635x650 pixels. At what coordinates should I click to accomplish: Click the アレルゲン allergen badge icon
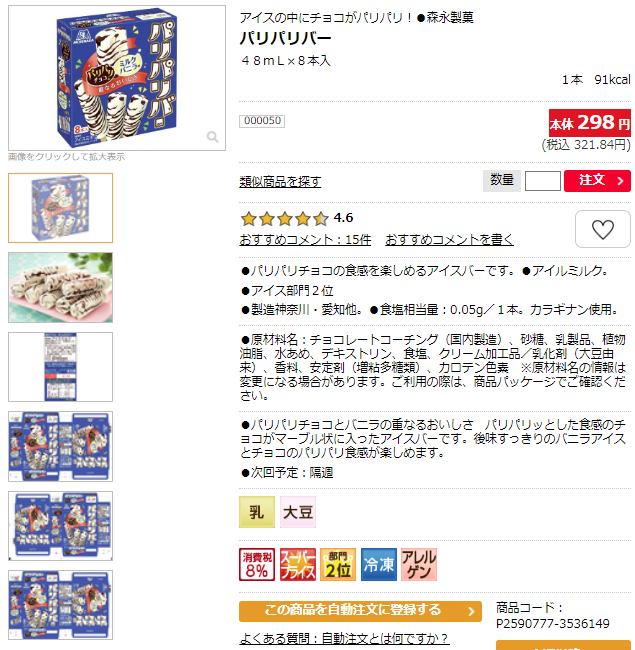click(419, 564)
